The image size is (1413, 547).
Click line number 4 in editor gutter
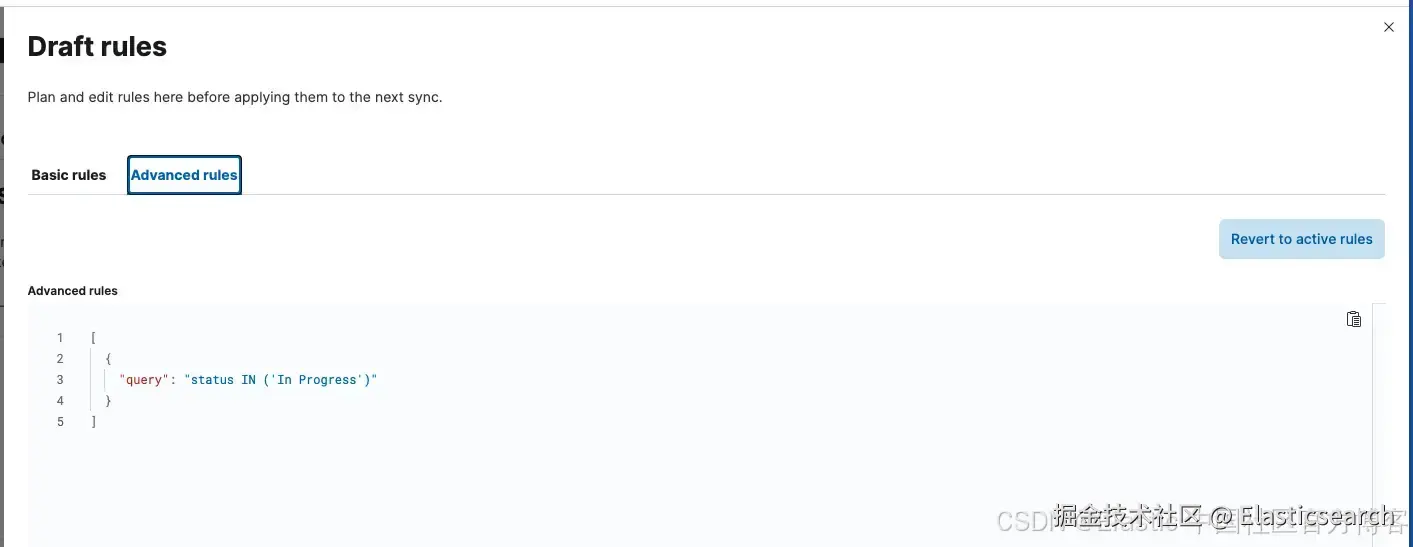(60, 401)
